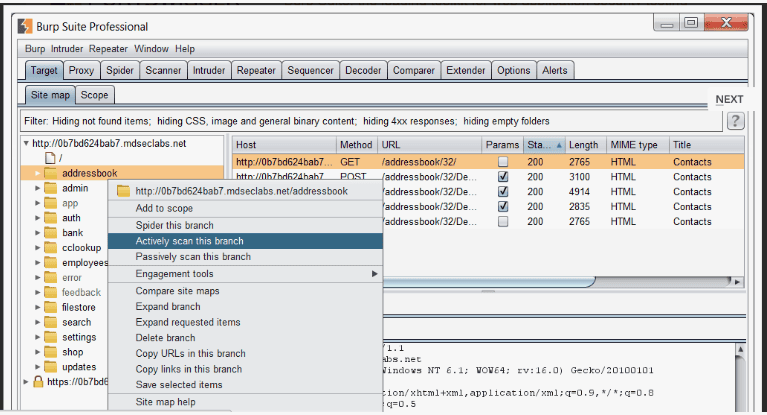
Task: Click the search folder icon
Action: click(50, 323)
